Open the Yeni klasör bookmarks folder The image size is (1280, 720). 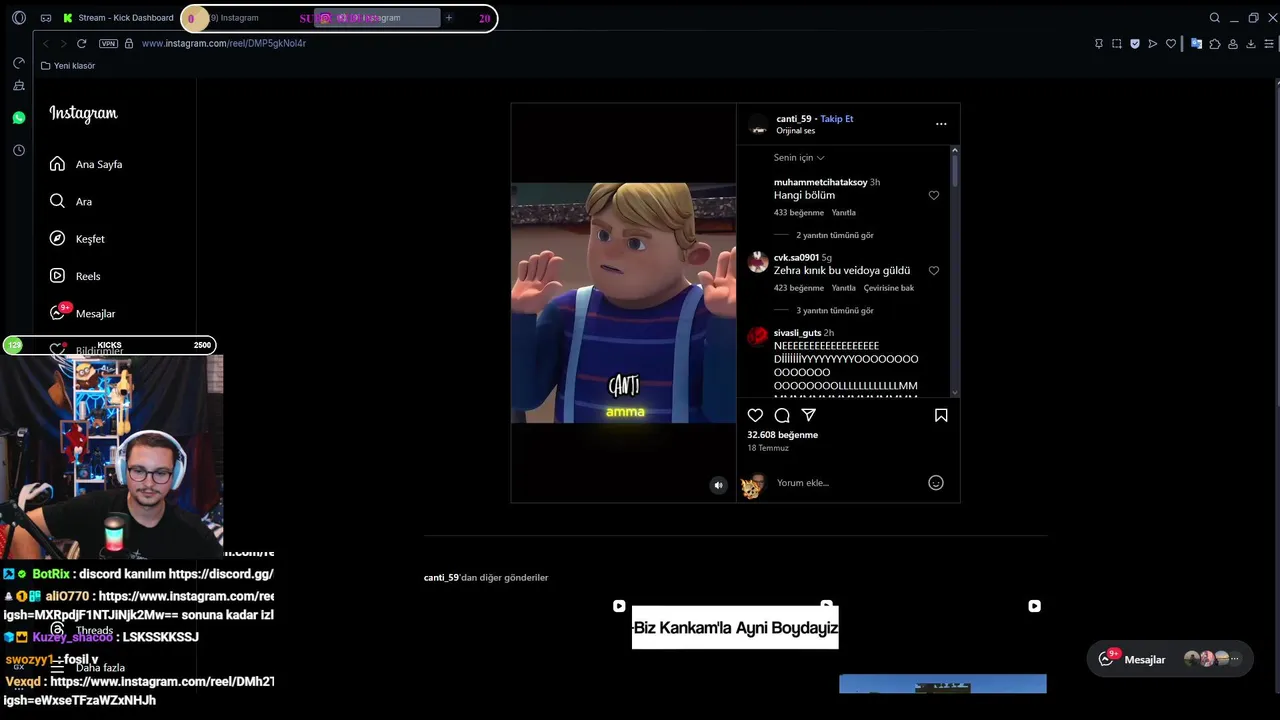68,66
